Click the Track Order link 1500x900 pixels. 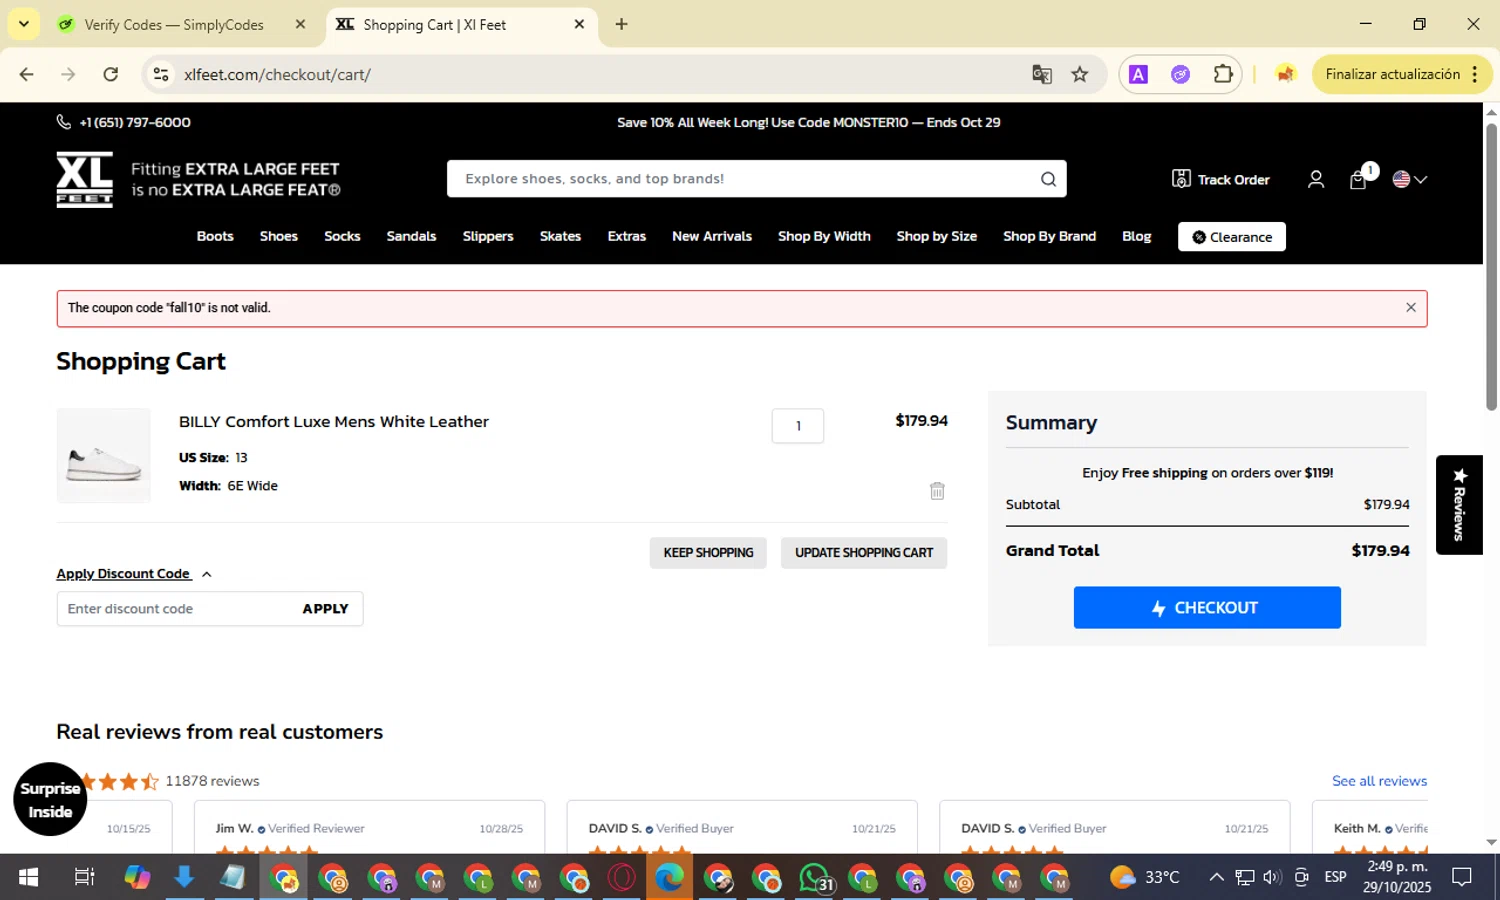[1221, 179]
